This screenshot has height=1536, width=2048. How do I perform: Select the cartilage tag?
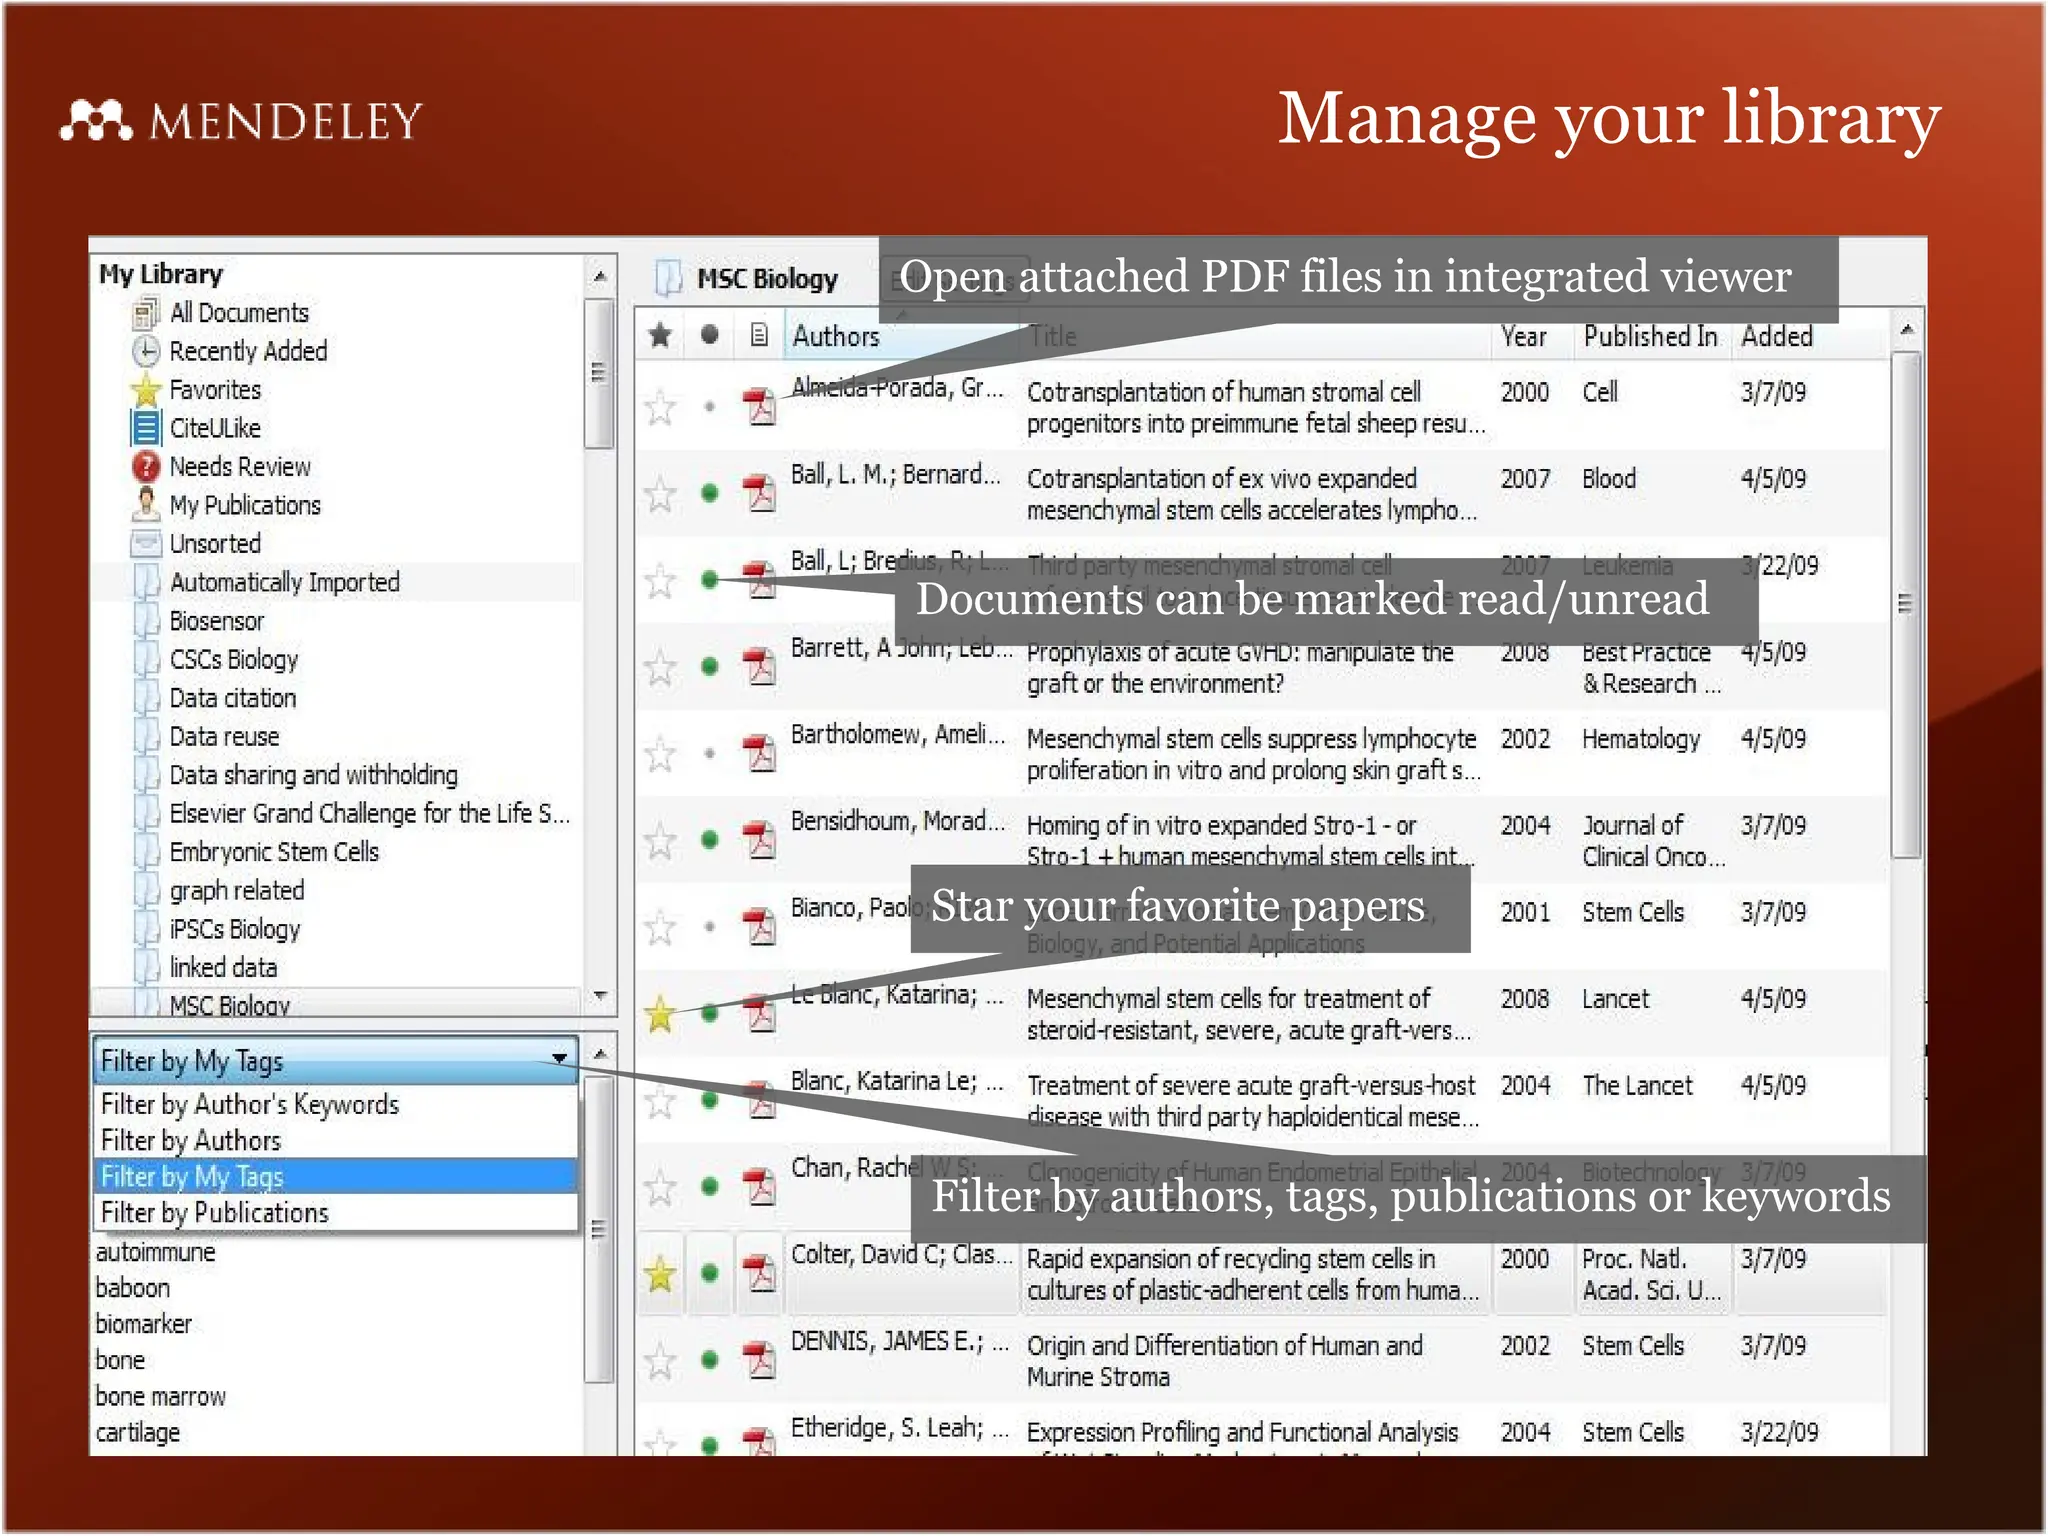click(137, 1433)
